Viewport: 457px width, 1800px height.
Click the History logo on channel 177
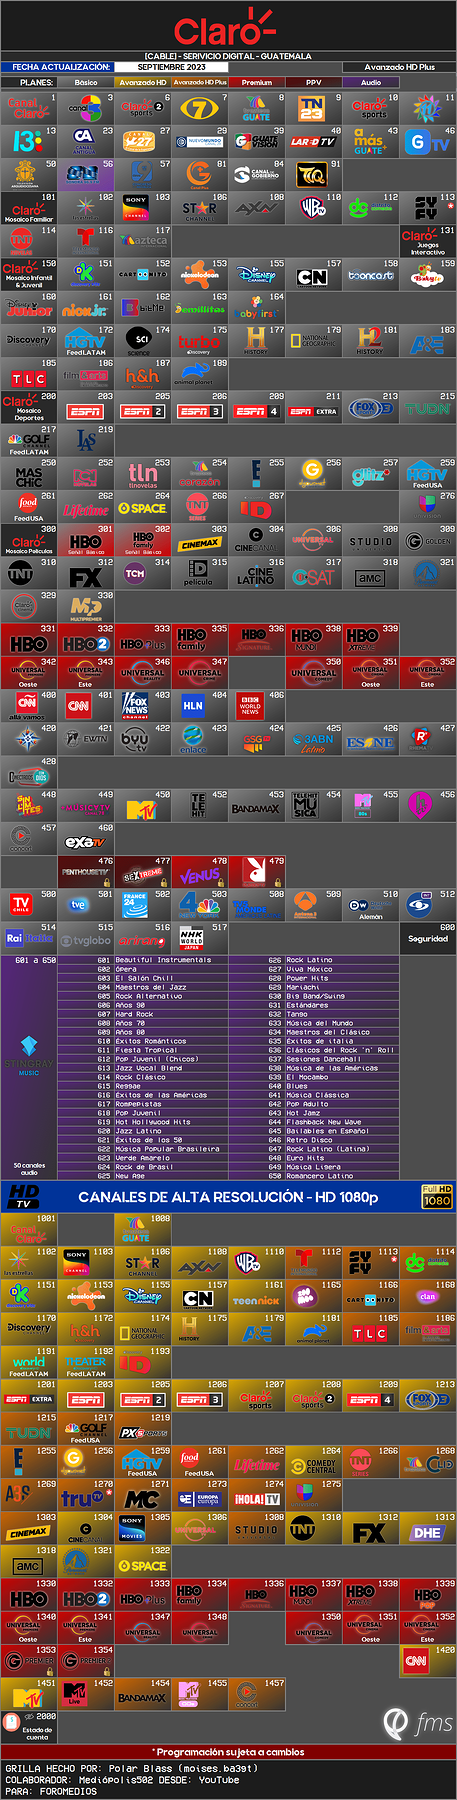pos(256,340)
